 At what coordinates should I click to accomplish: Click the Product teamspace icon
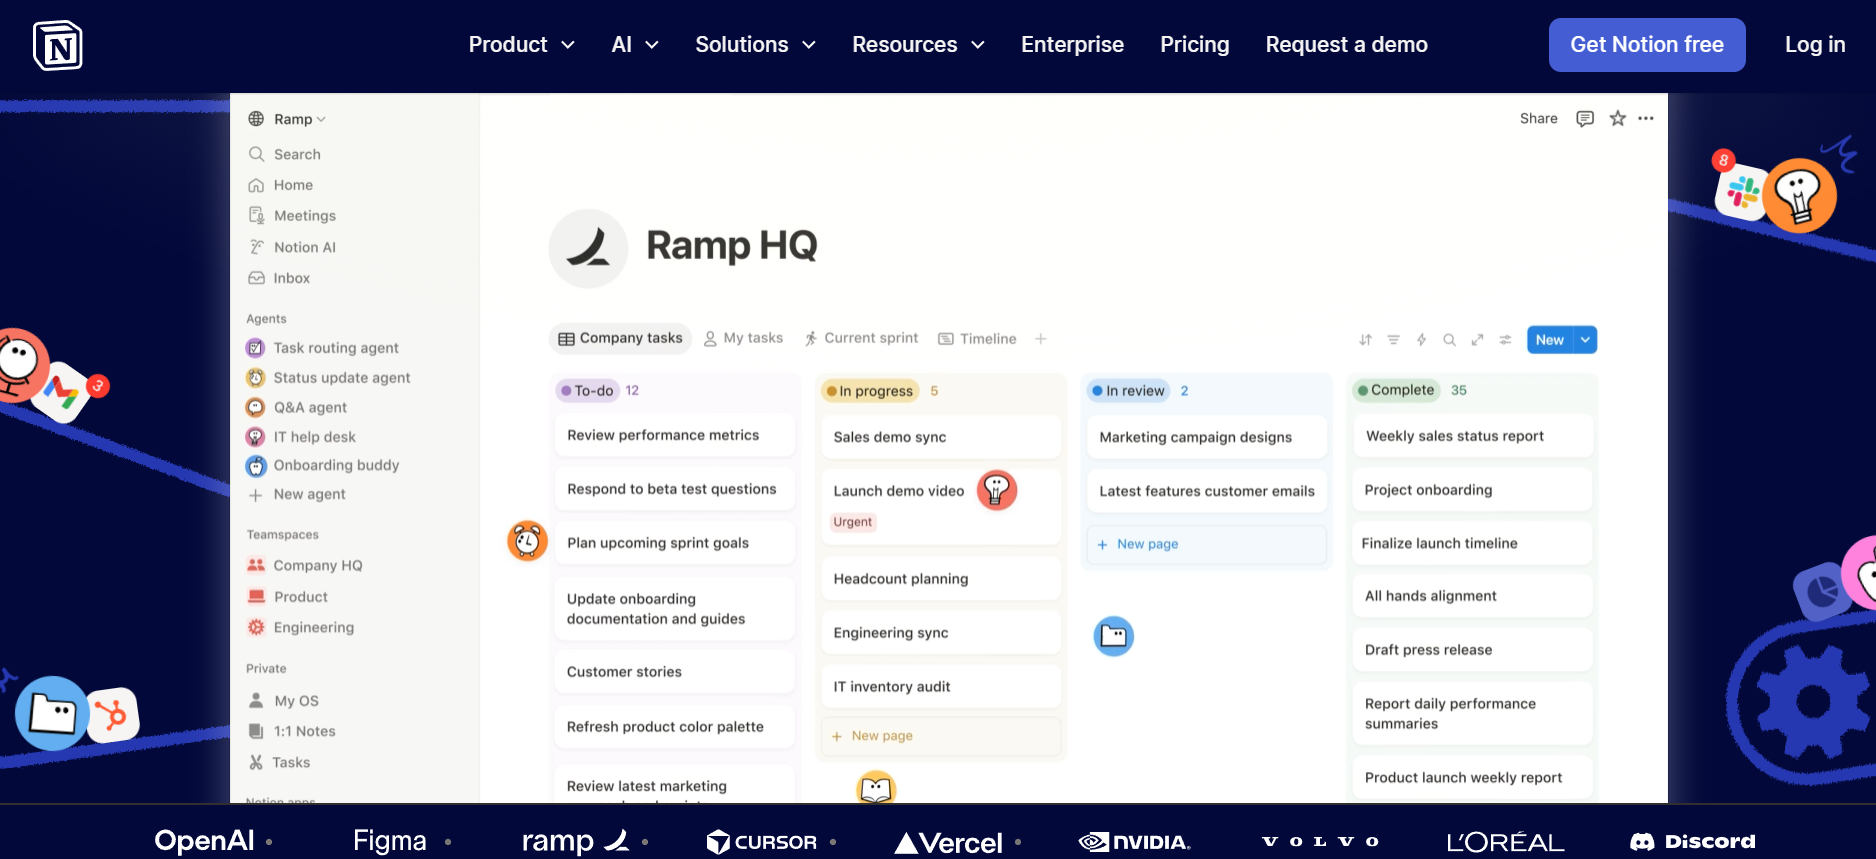(256, 597)
